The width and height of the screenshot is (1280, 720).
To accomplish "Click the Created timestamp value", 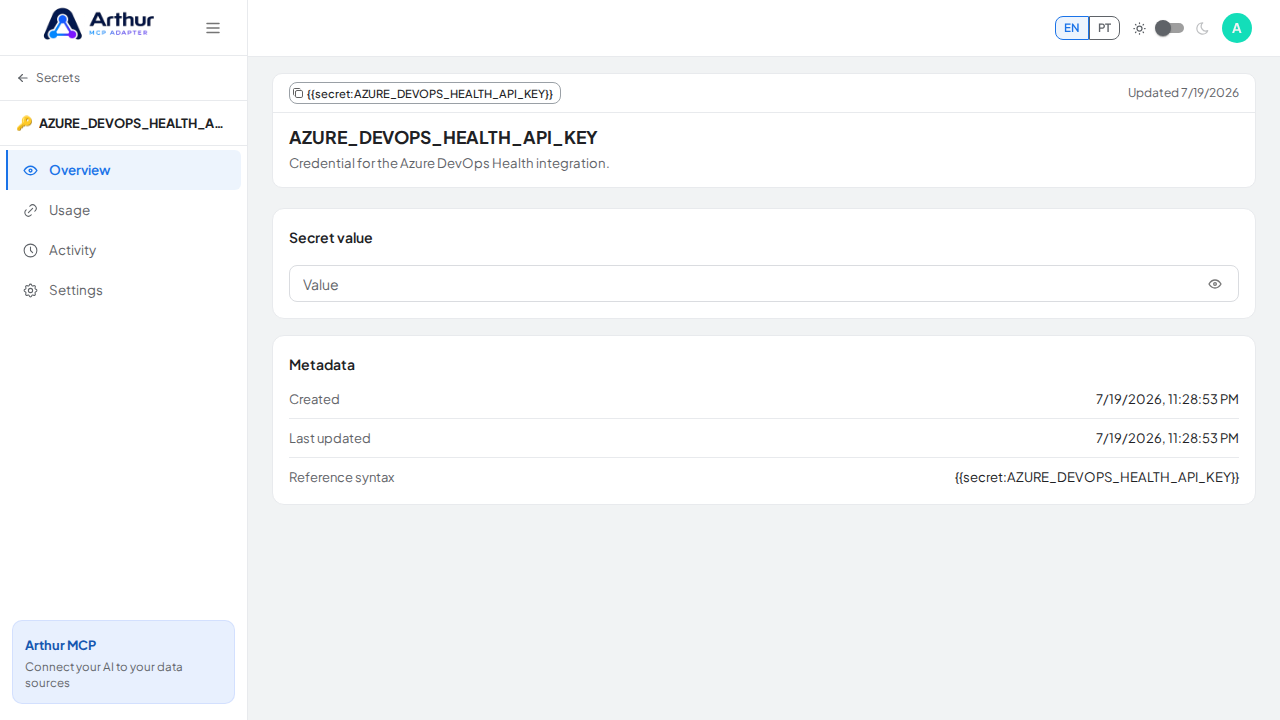I will click(1167, 399).
